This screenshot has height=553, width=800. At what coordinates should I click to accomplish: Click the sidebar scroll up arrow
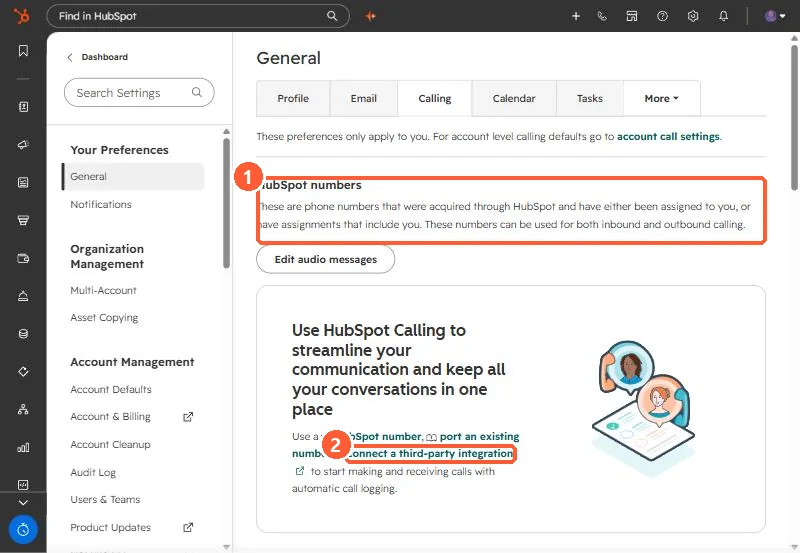tap(227, 132)
